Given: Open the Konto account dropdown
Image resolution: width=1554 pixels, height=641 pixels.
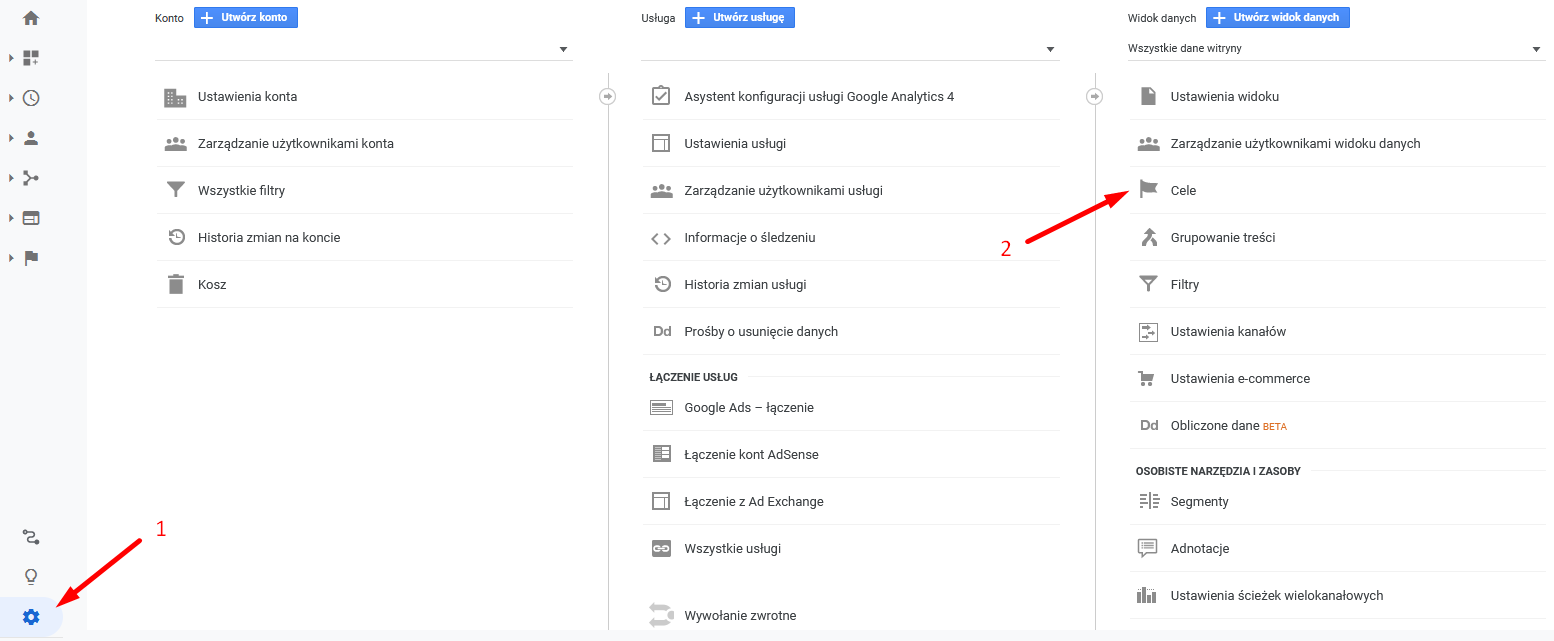Looking at the screenshot, I should pyautogui.click(x=364, y=49).
